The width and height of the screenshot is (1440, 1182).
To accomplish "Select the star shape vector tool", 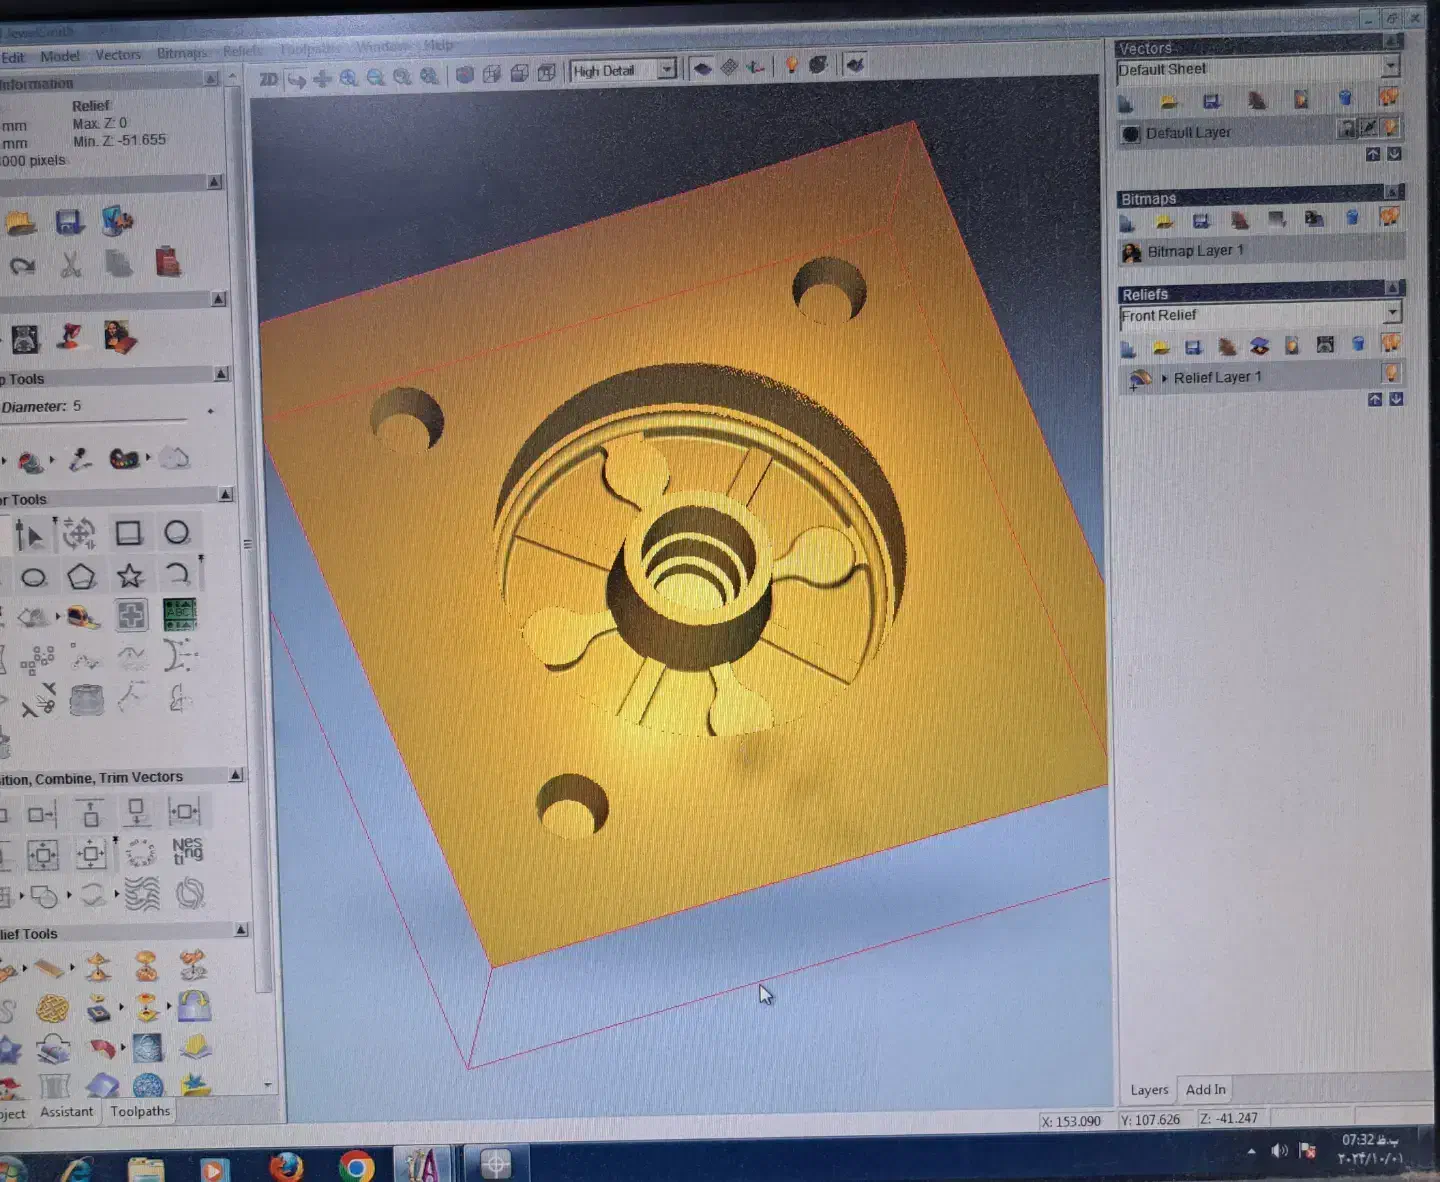I will [129, 576].
